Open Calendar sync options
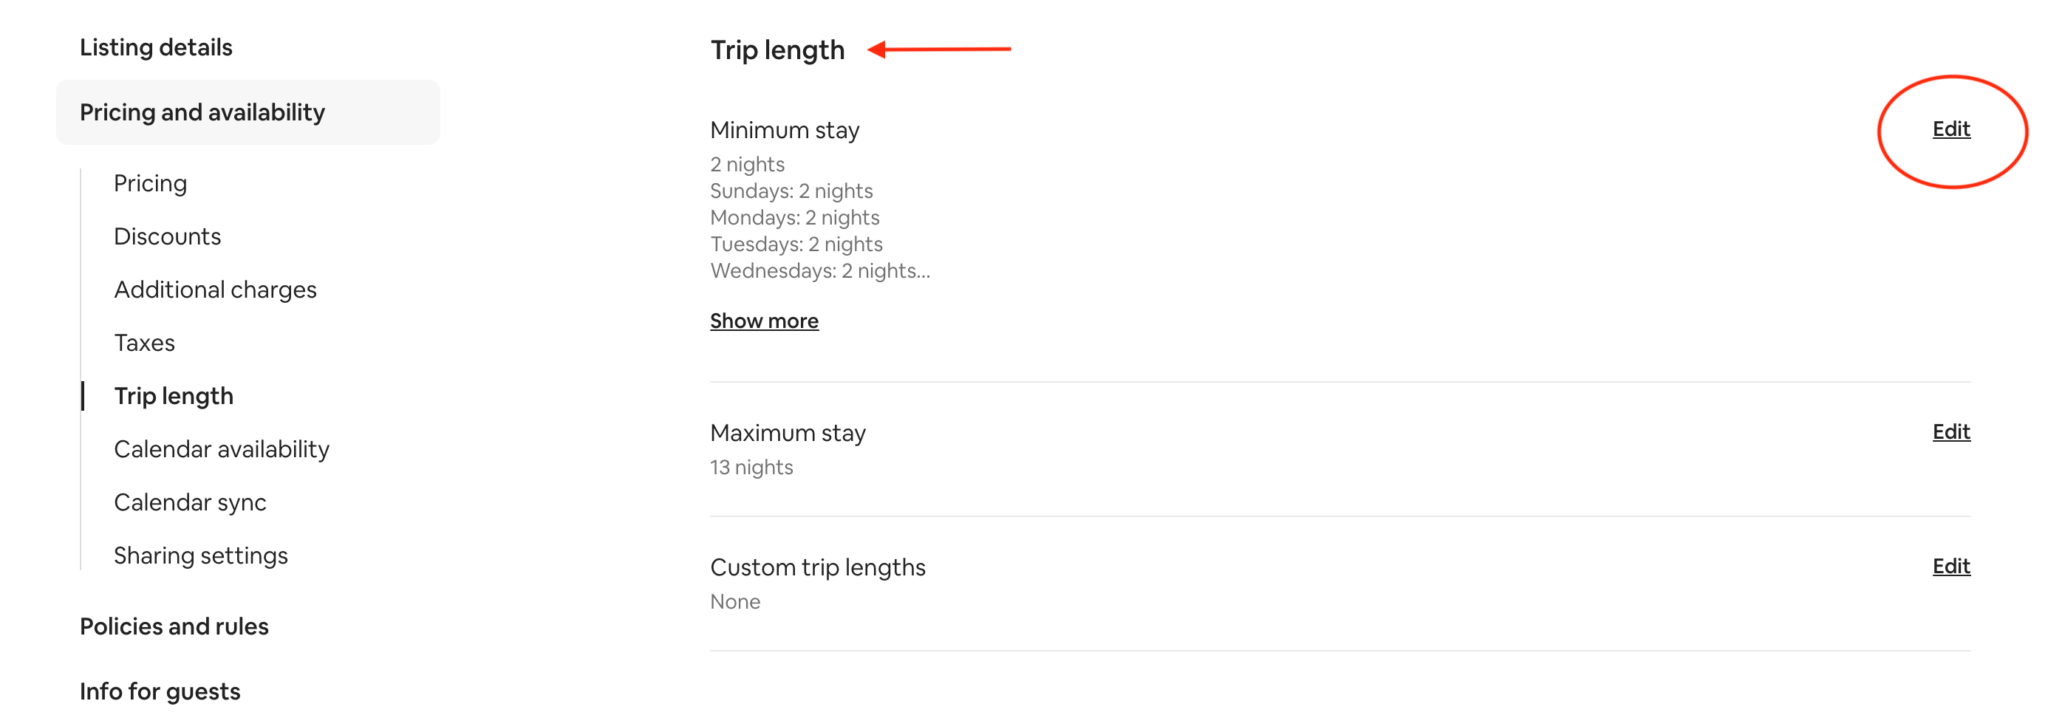Screen dimensions: 2048x718 tap(190, 502)
